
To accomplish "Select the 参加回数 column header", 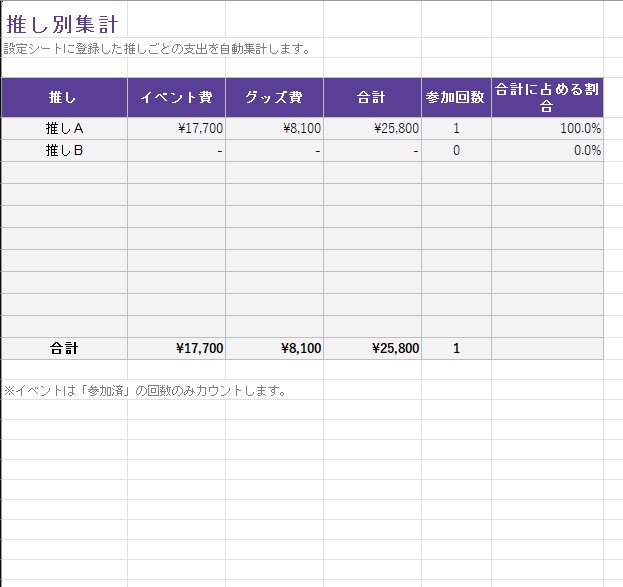I will coord(457,97).
